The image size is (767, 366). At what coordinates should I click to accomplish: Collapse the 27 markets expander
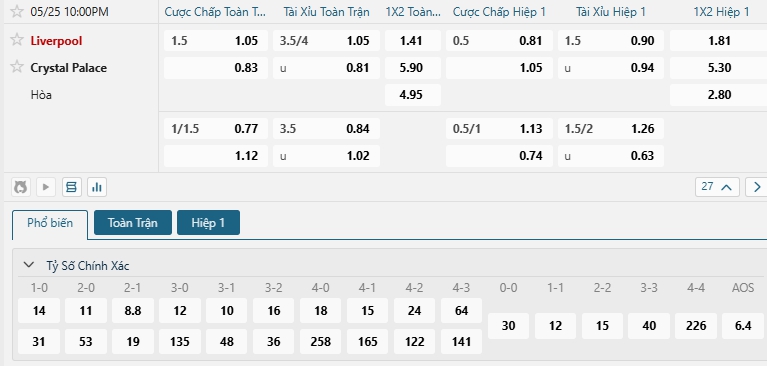(717, 187)
